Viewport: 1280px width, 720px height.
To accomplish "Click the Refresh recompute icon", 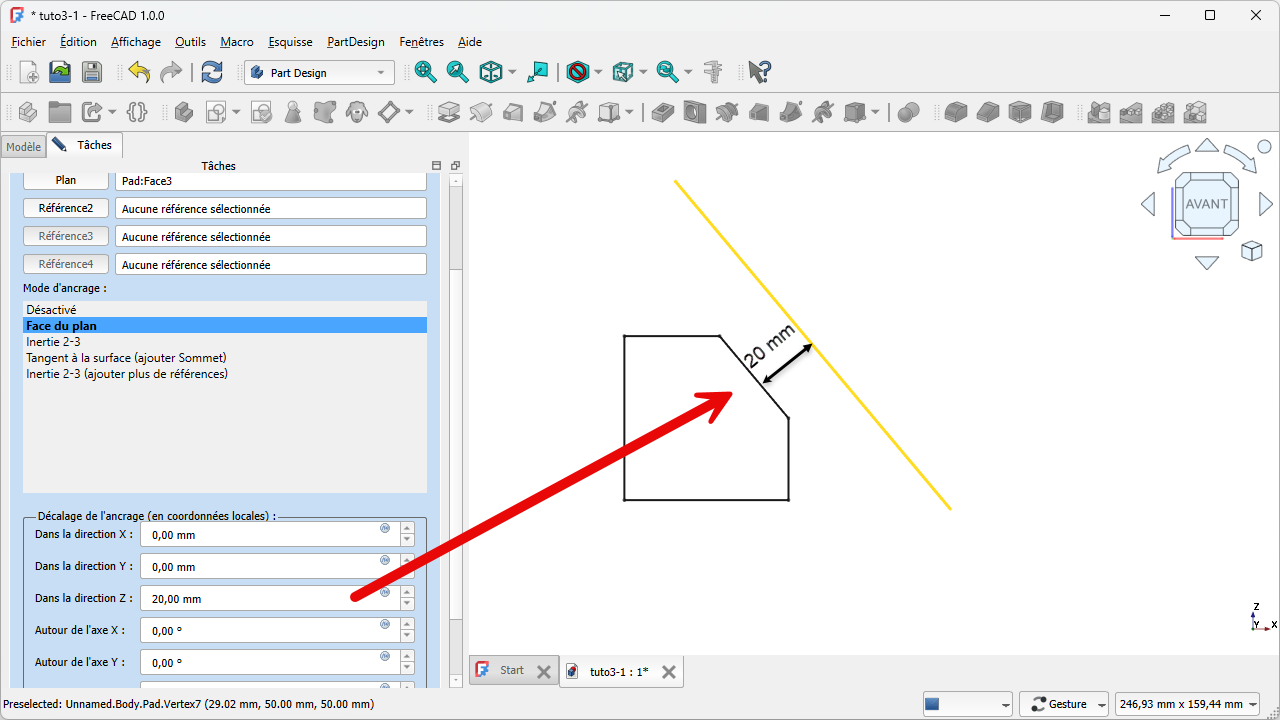I will pyautogui.click(x=212, y=72).
